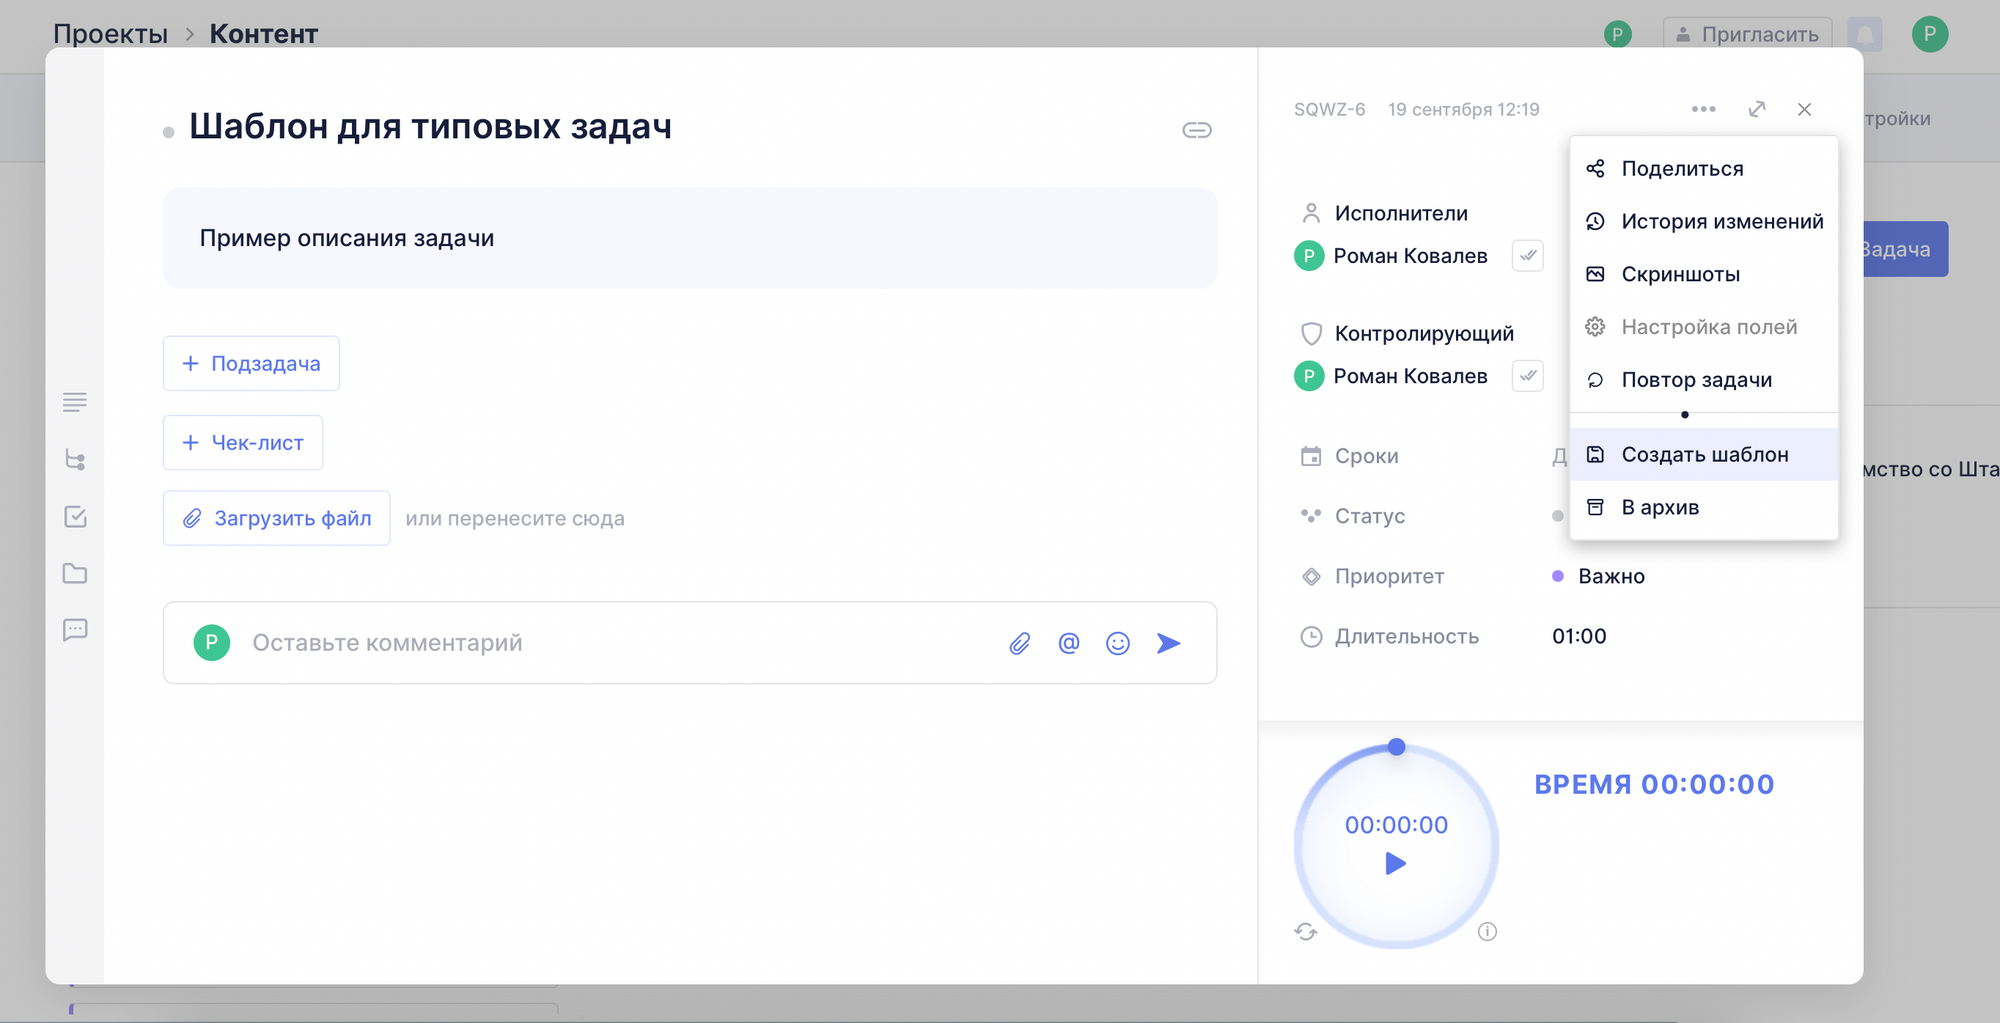Mention a user with @ icon

point(1069,643)
